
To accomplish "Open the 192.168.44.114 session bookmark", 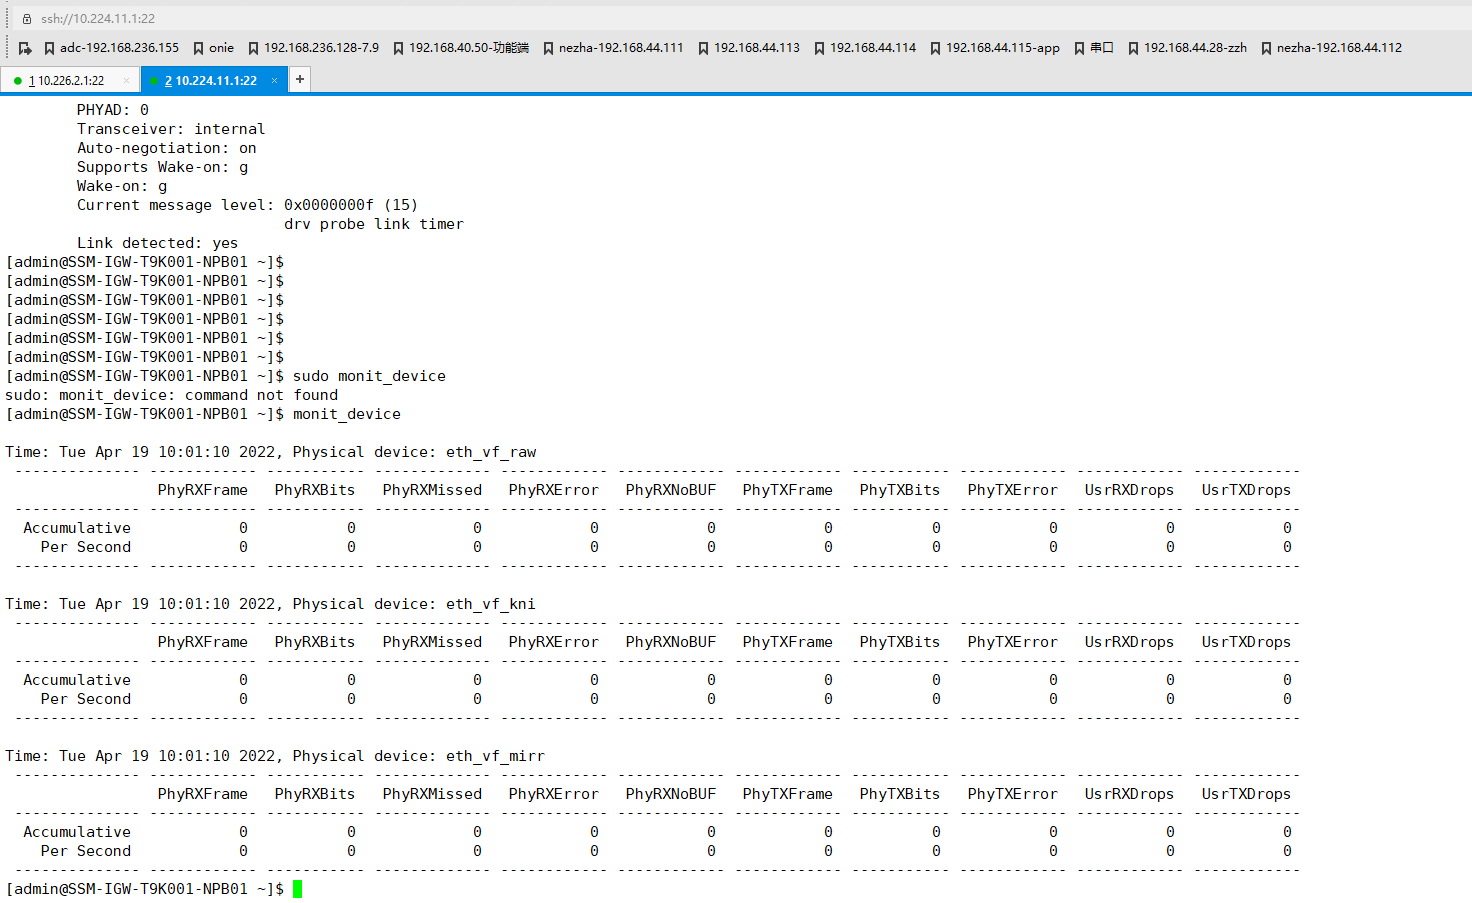I will [864, 48].
